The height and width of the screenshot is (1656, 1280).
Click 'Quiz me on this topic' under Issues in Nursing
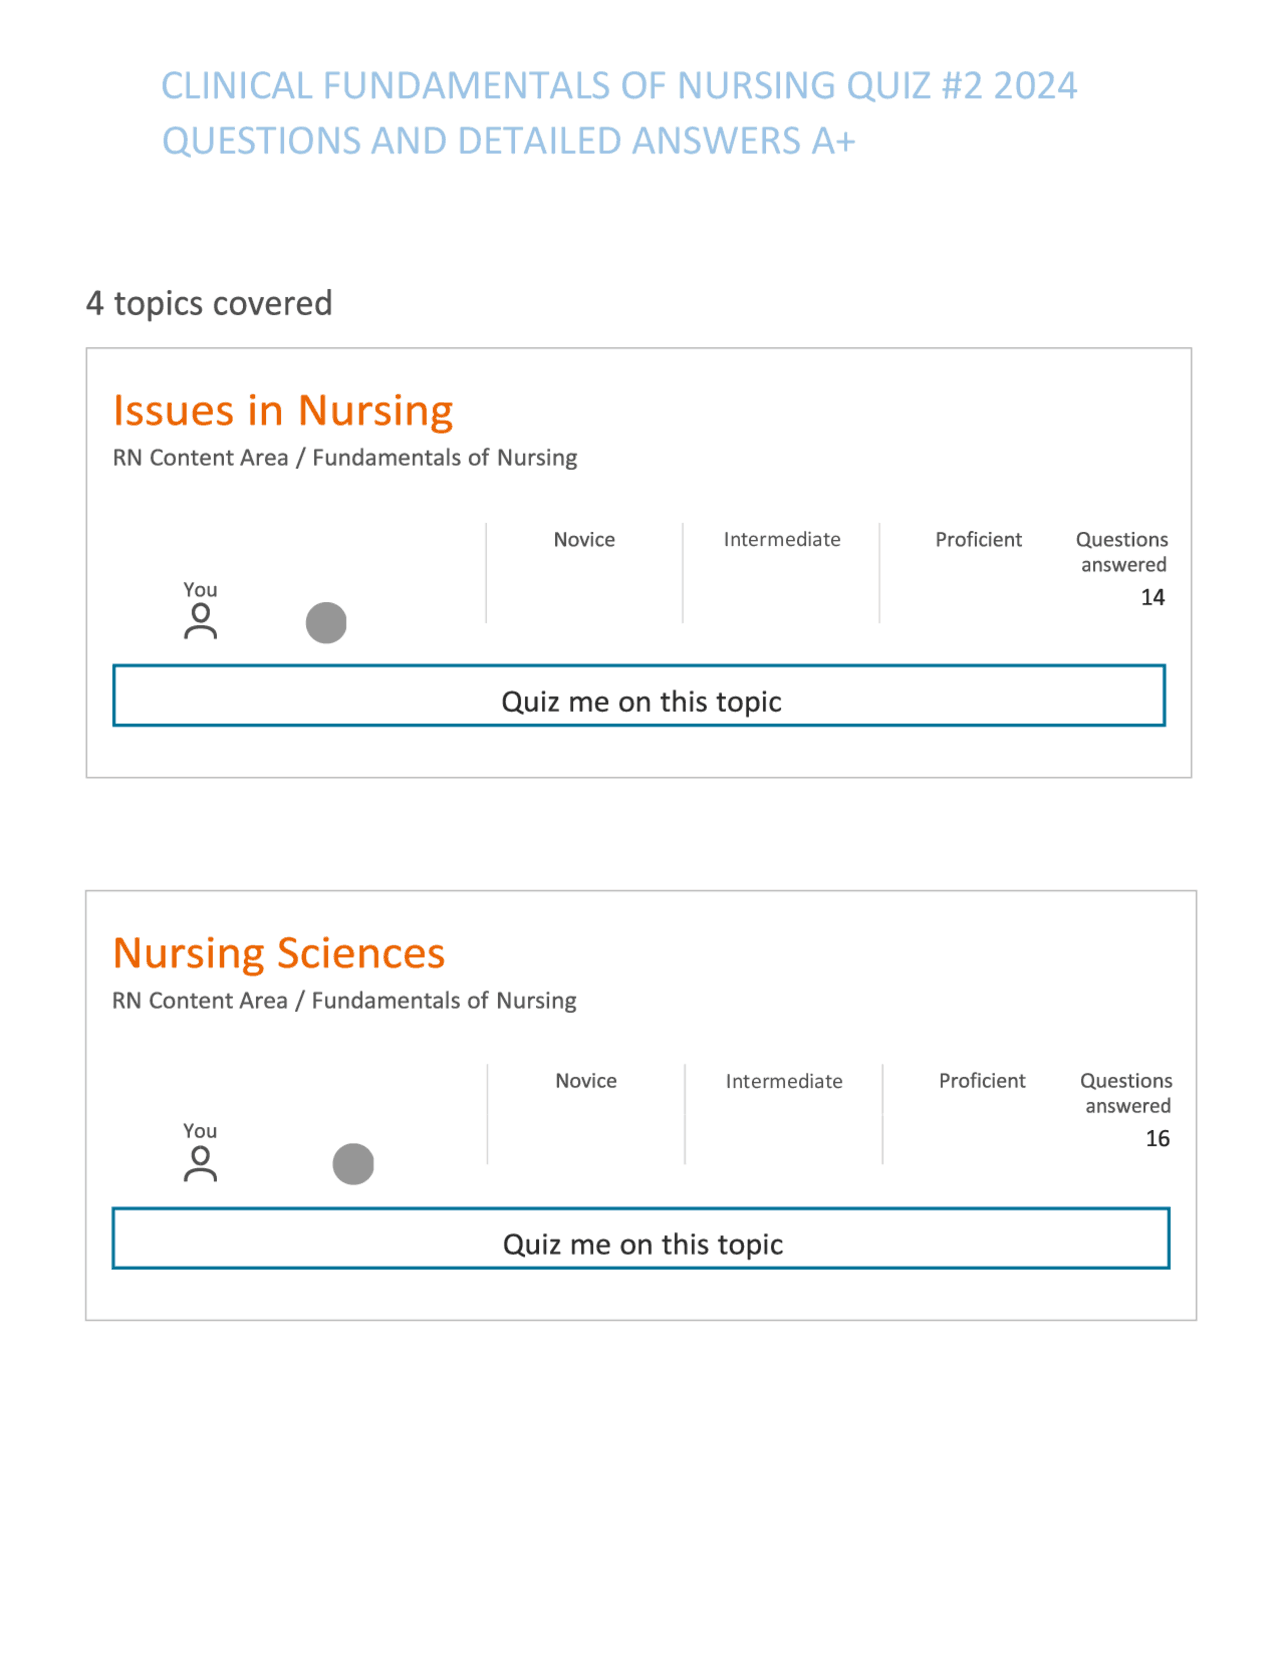[640, 699]
